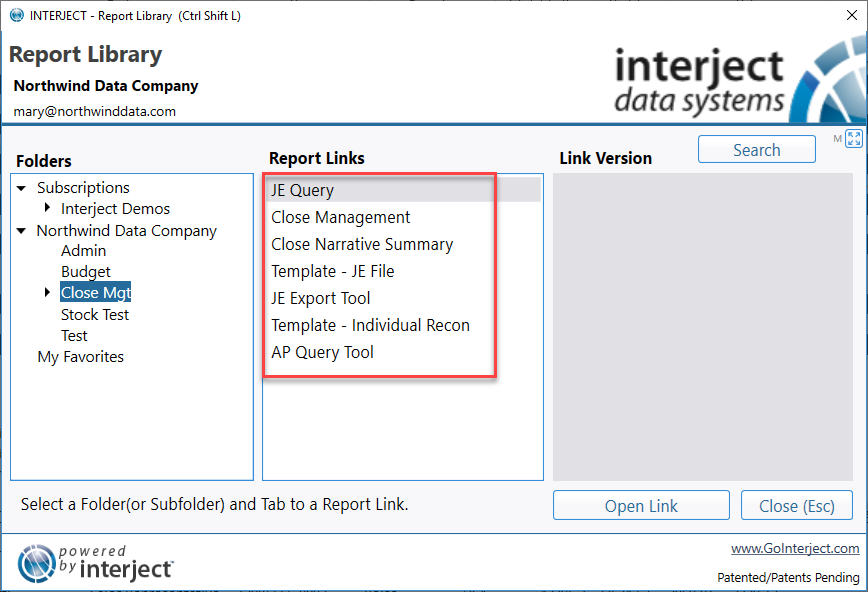Click the Open Link button
The width and height of the screenshot is (868, 592).
coord(641,506)
